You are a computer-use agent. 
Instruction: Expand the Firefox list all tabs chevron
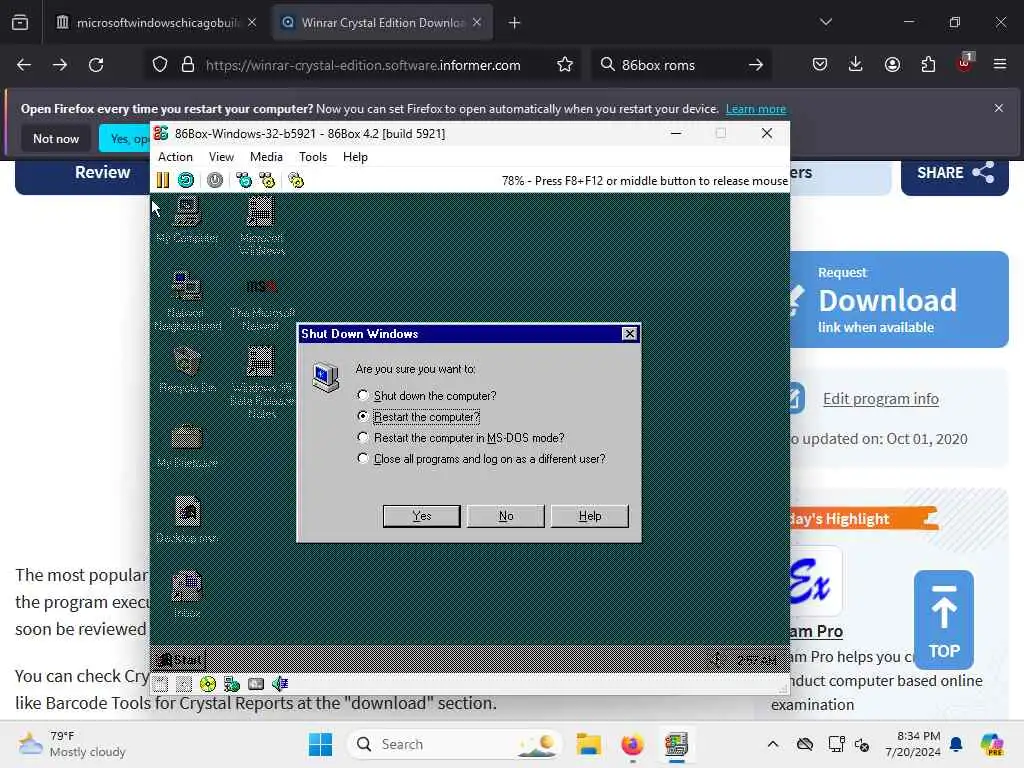(826, 22)
